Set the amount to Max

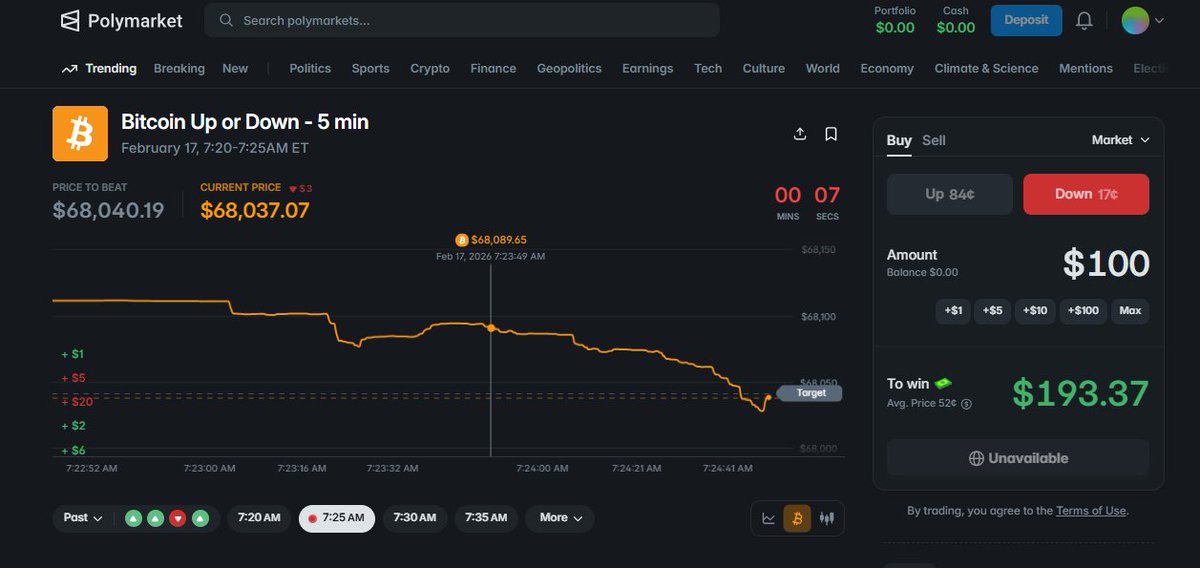pos(1130,311)
